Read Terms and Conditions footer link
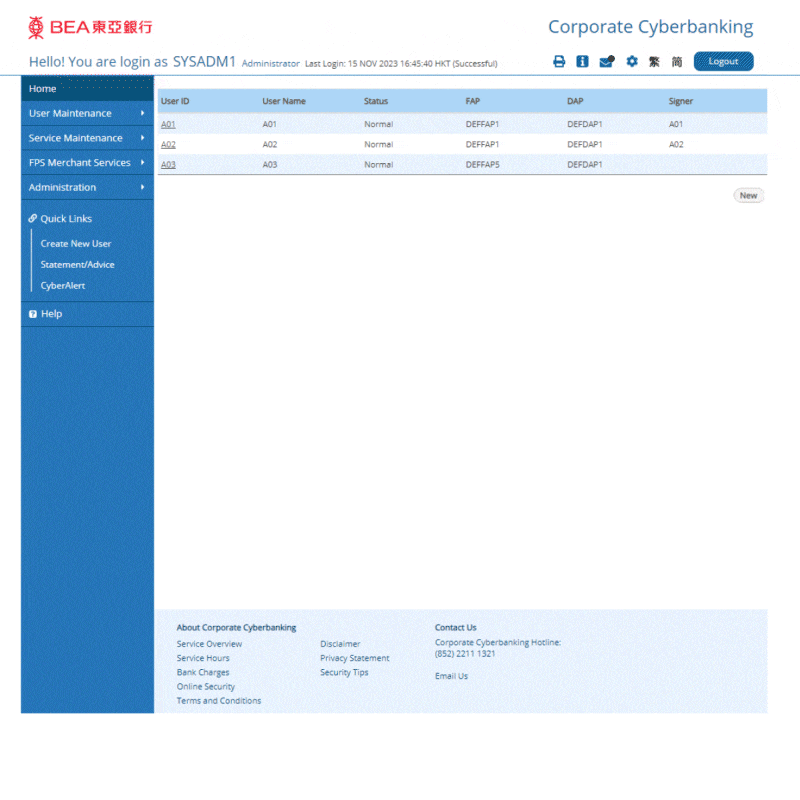The image size is (800, 800). point(219,701)
